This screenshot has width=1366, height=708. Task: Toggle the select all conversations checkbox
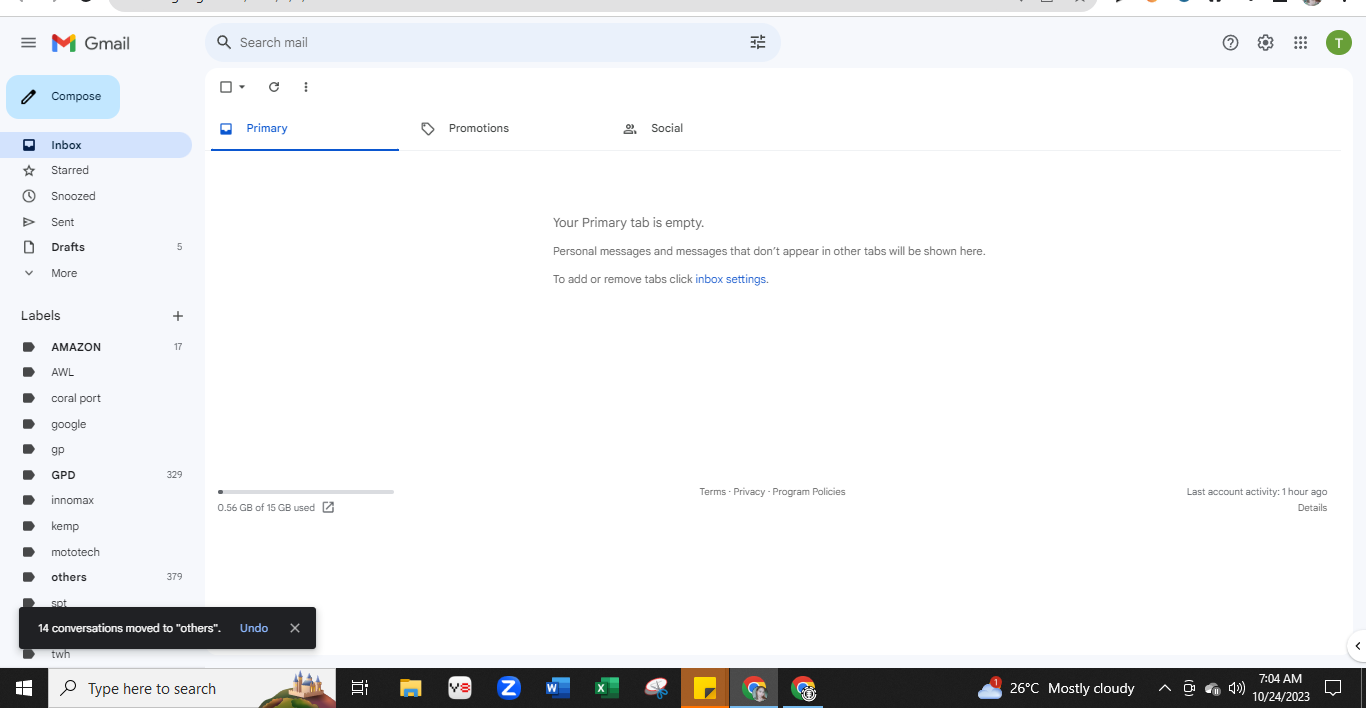(226, 87)
